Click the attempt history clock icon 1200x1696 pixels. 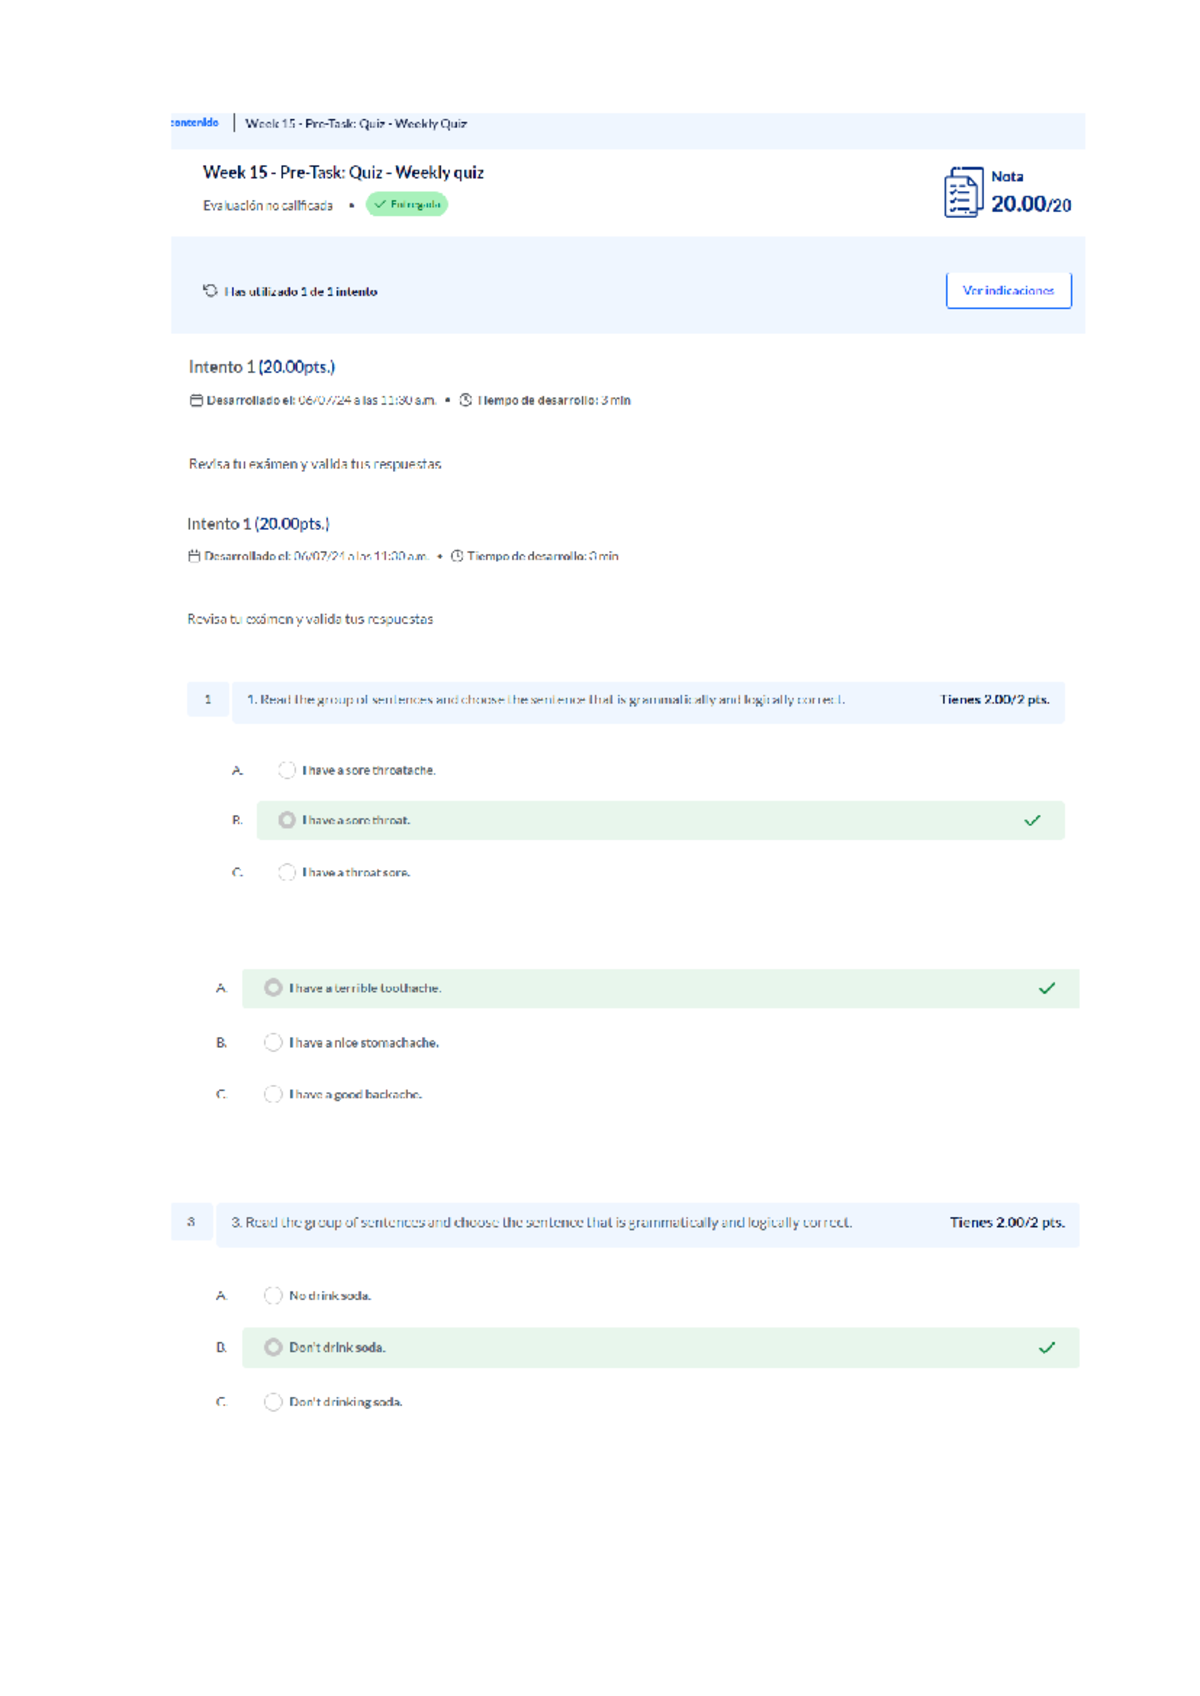pos(209,291)
